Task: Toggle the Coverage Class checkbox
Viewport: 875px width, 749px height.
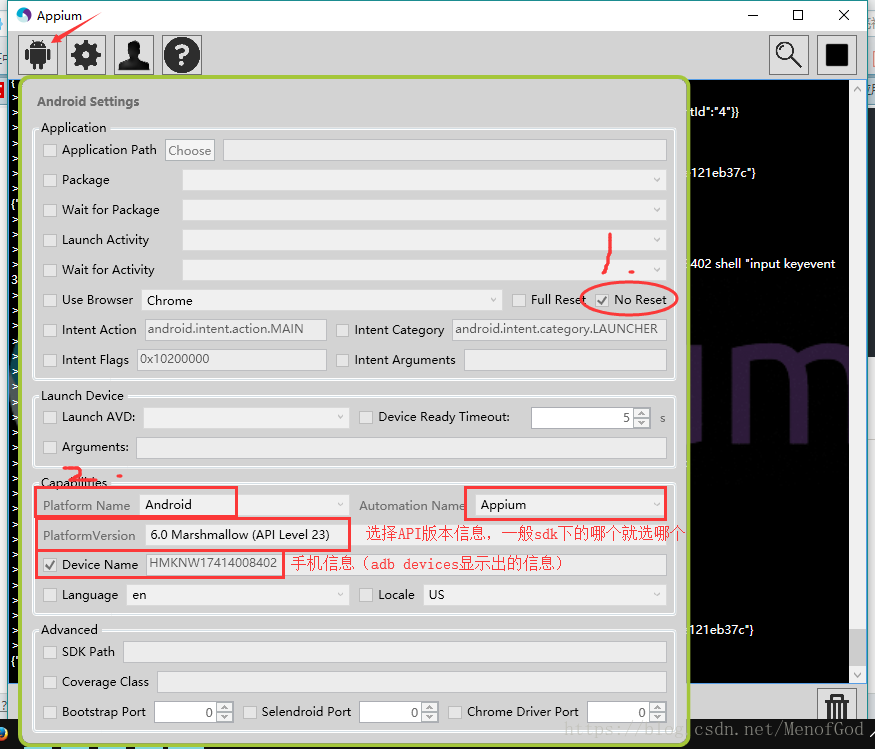Action: coord(50,682)
